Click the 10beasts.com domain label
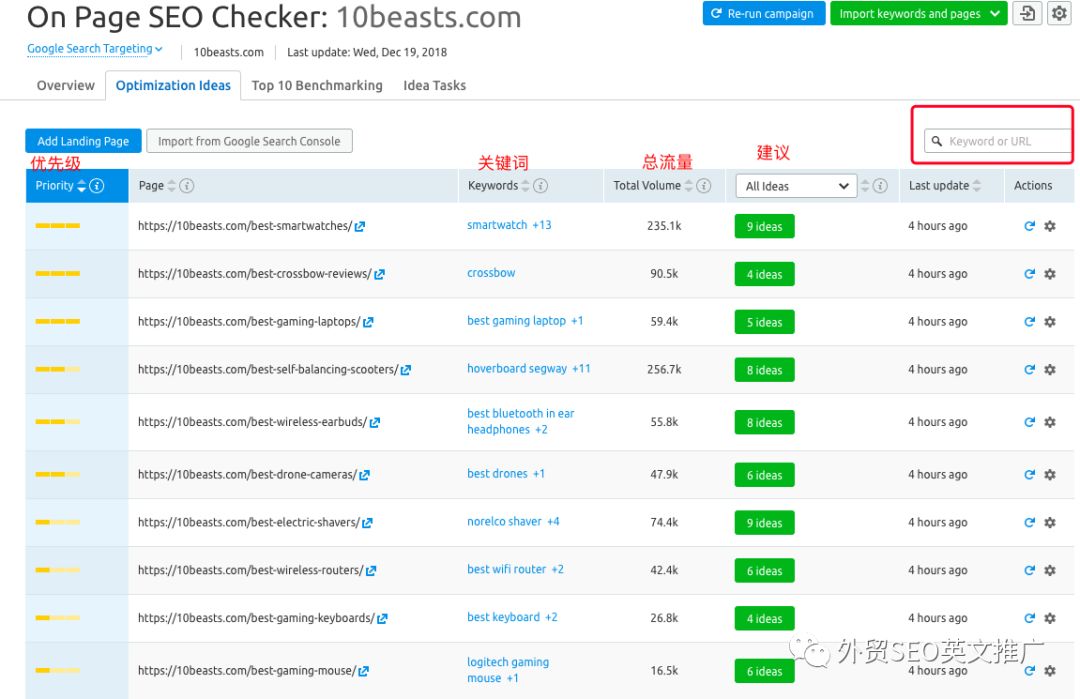This screenshot has height=699, width=1080. [x=229, y=52]
